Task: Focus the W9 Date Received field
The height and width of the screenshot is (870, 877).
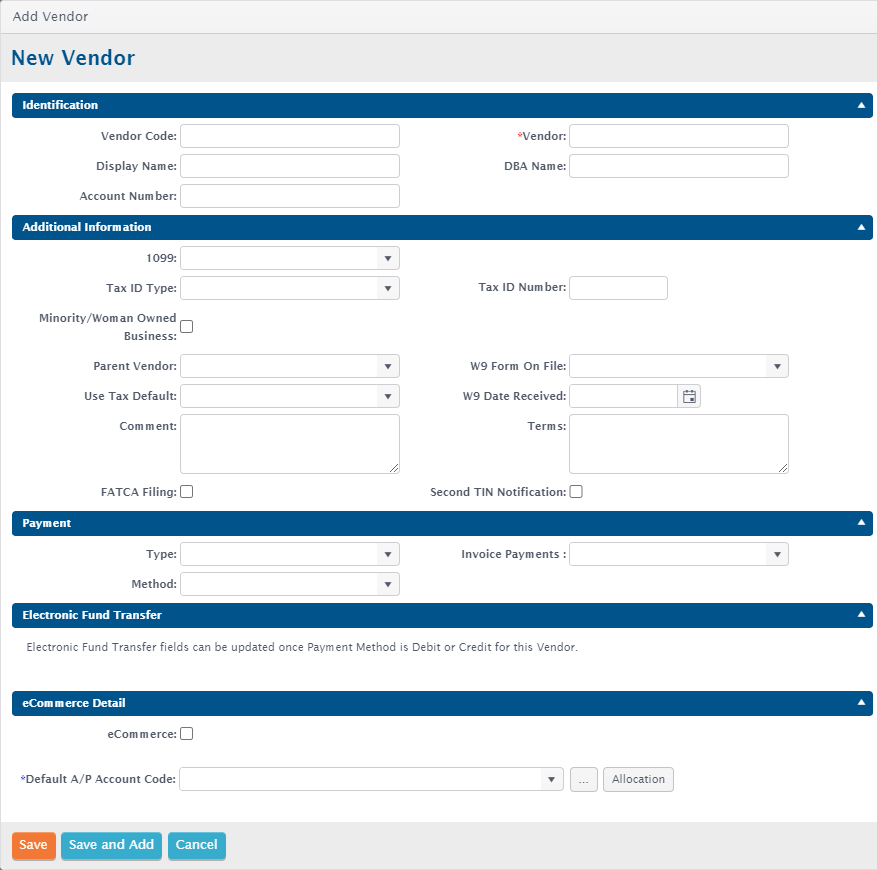Action: pos(624,396)
